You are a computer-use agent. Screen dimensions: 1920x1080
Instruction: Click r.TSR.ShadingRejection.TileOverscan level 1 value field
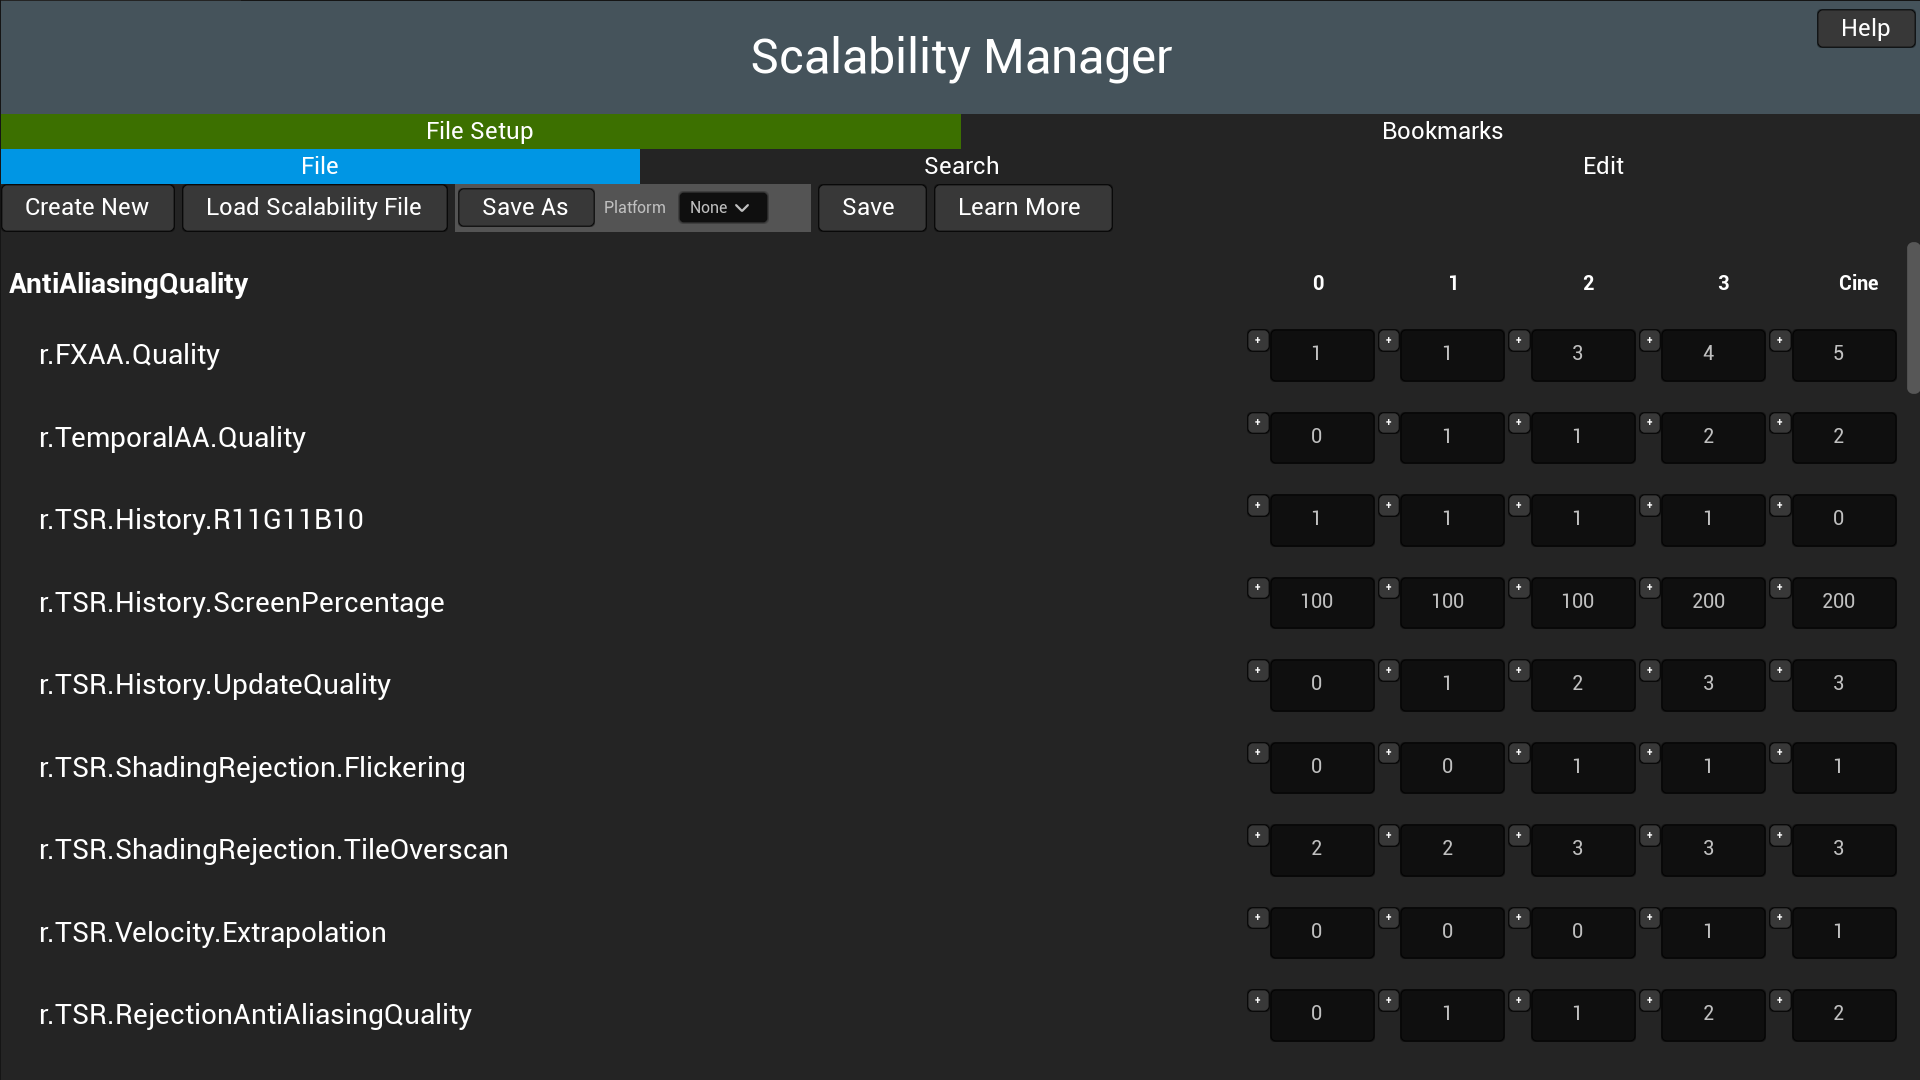tap(1452, 850)
